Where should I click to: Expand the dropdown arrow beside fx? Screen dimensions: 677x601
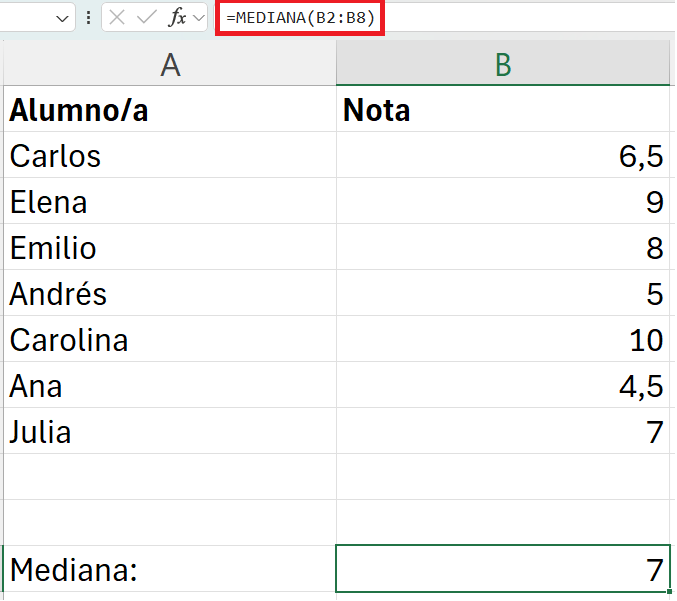(199, 18)
